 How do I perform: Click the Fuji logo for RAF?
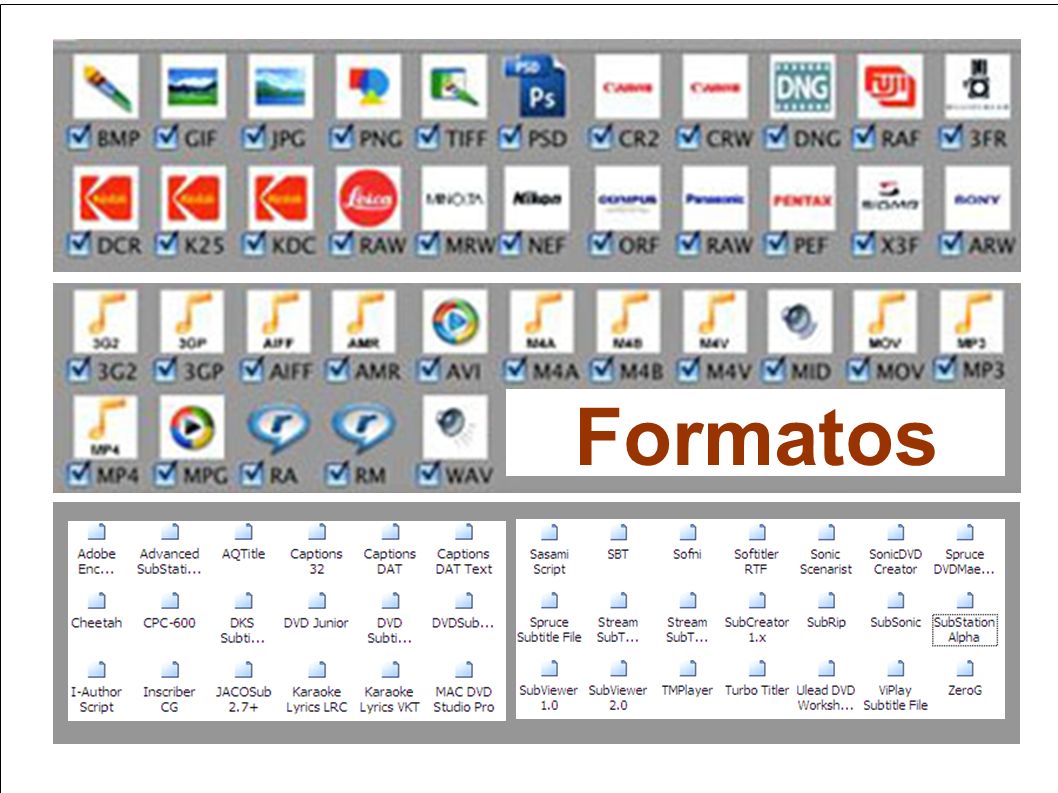click(x=890, y=87)
